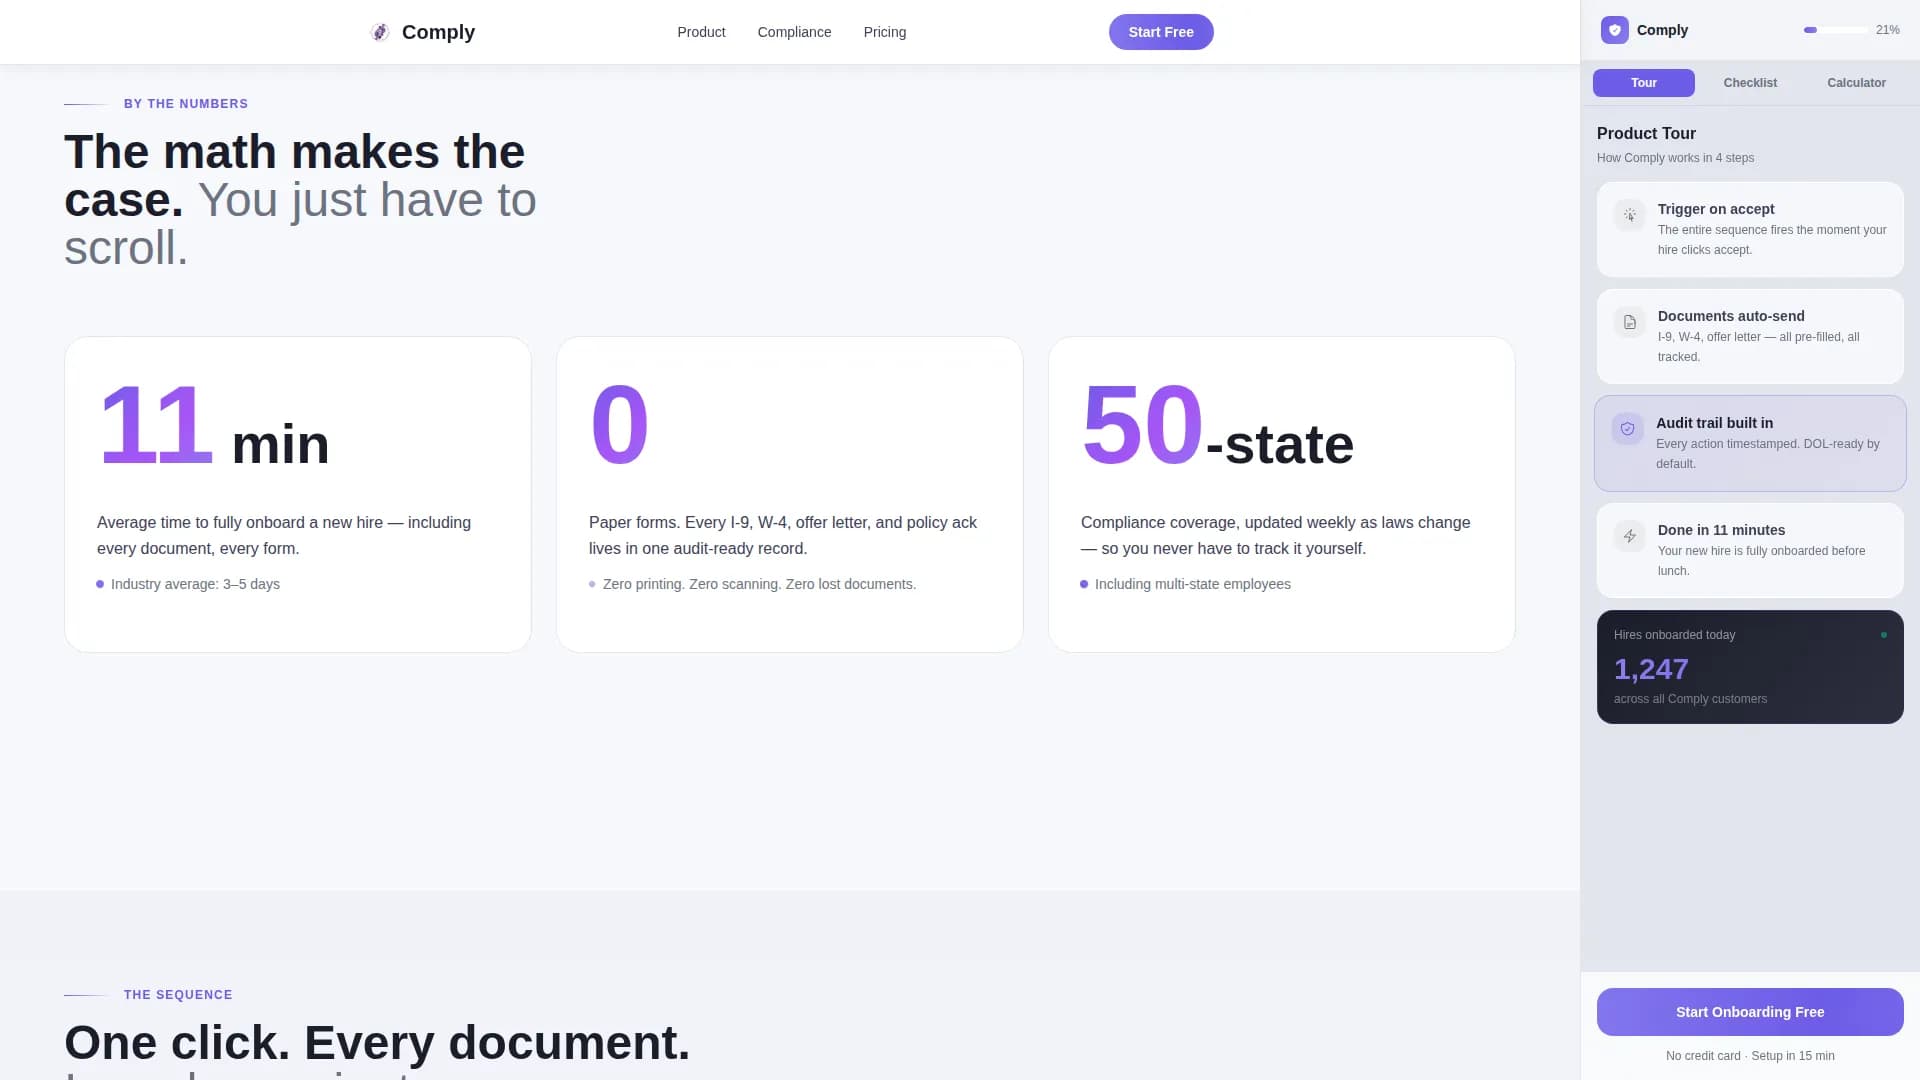Switch to the Tour tab
This screenshot has height=1080, width=1920.
[1644, 83]
